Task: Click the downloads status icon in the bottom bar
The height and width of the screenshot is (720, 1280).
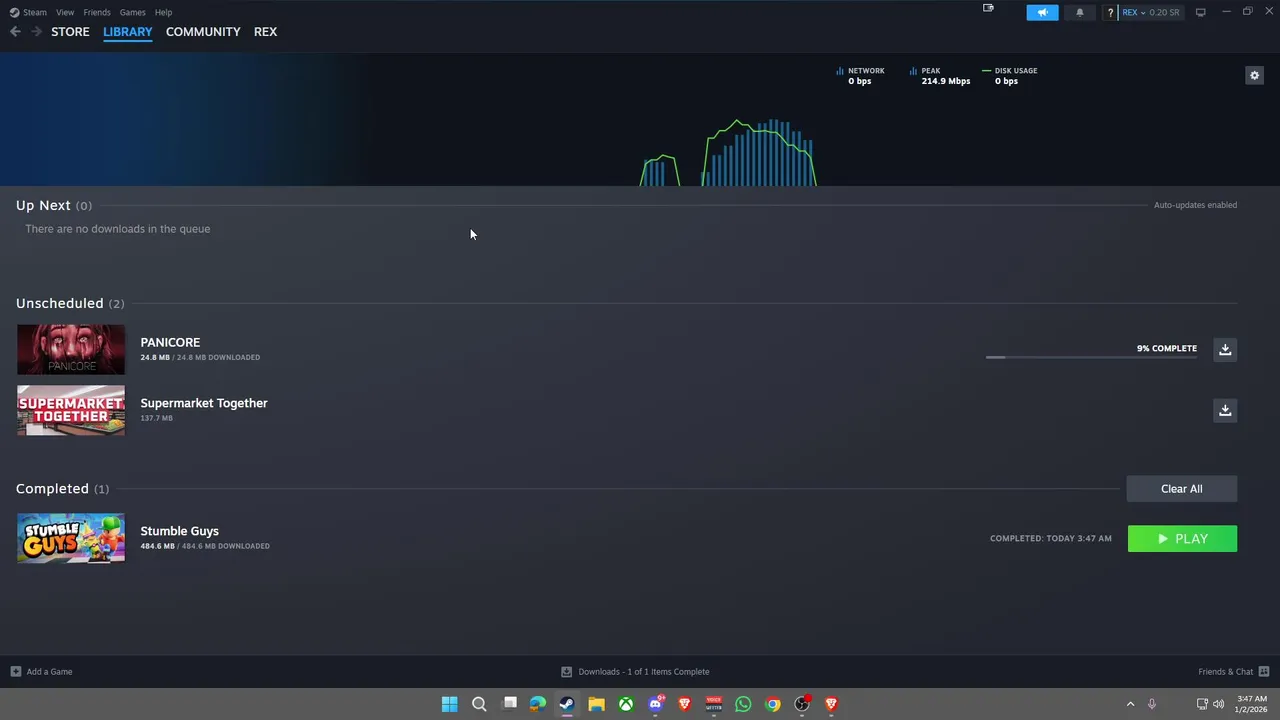Action: tap(566, 672)
